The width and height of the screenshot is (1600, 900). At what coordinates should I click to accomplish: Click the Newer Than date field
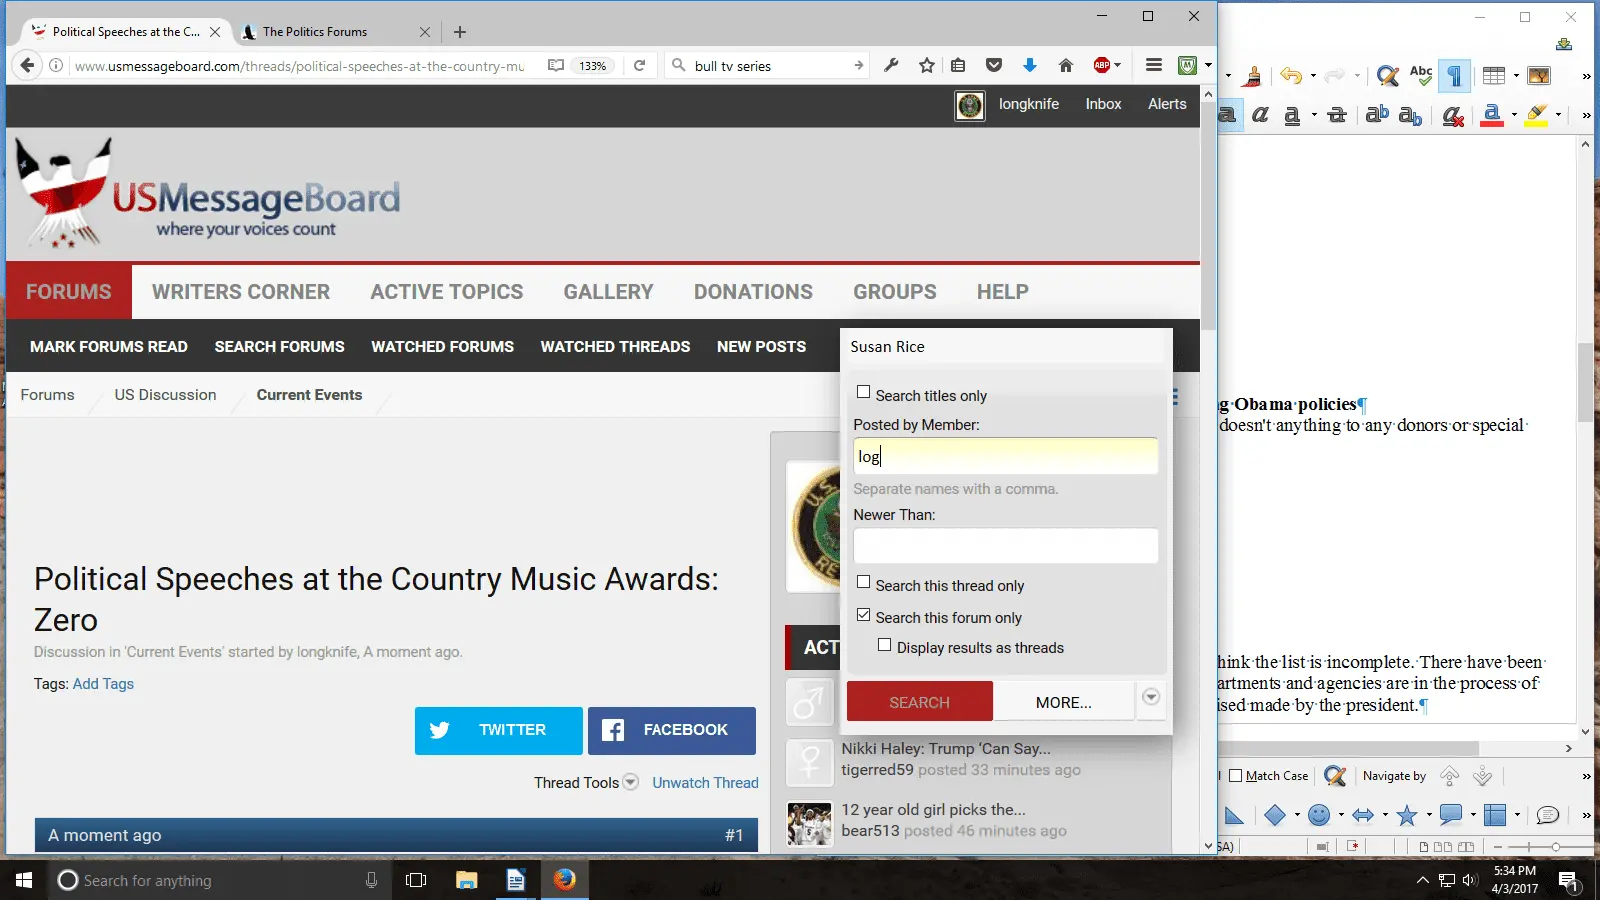tap(1005, 546)
